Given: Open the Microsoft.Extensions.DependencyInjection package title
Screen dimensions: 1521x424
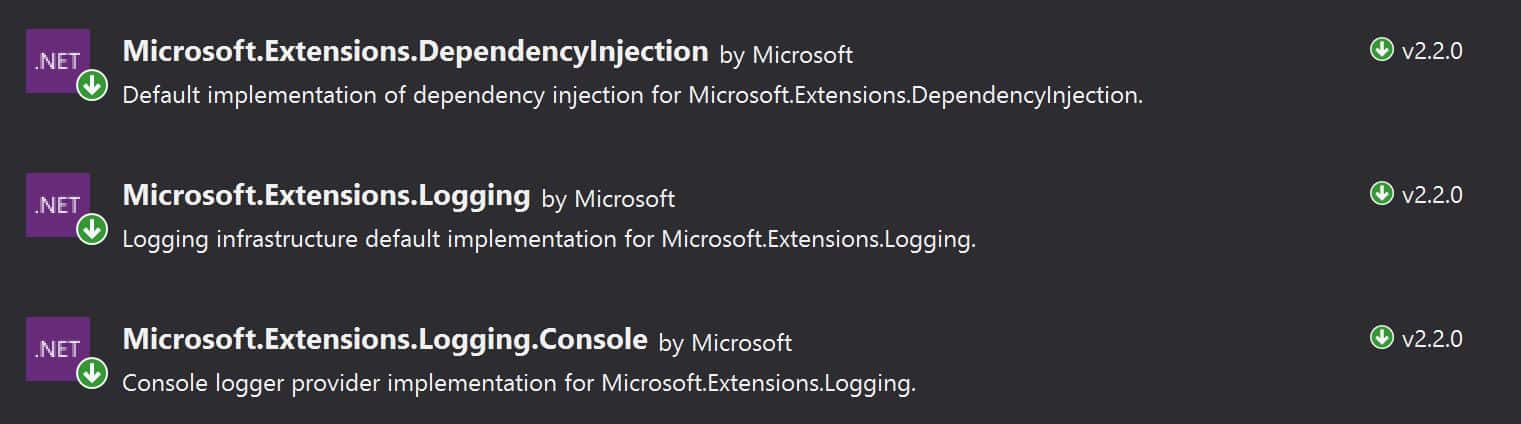Looking at the screenshot, I should click(x=415, y=52).
